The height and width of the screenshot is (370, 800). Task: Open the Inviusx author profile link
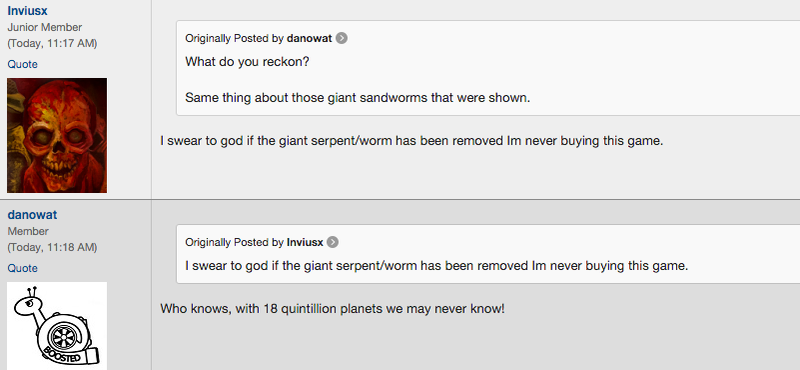click(28, 11)
